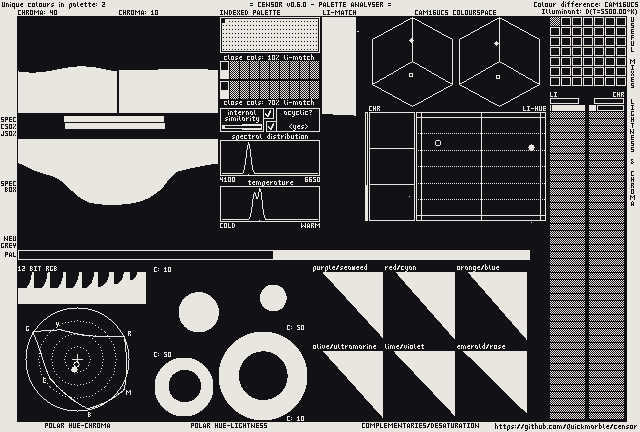Click the dithered LI lightness column
The width and height of the screenshot is (640, 432).
[567, 265]
